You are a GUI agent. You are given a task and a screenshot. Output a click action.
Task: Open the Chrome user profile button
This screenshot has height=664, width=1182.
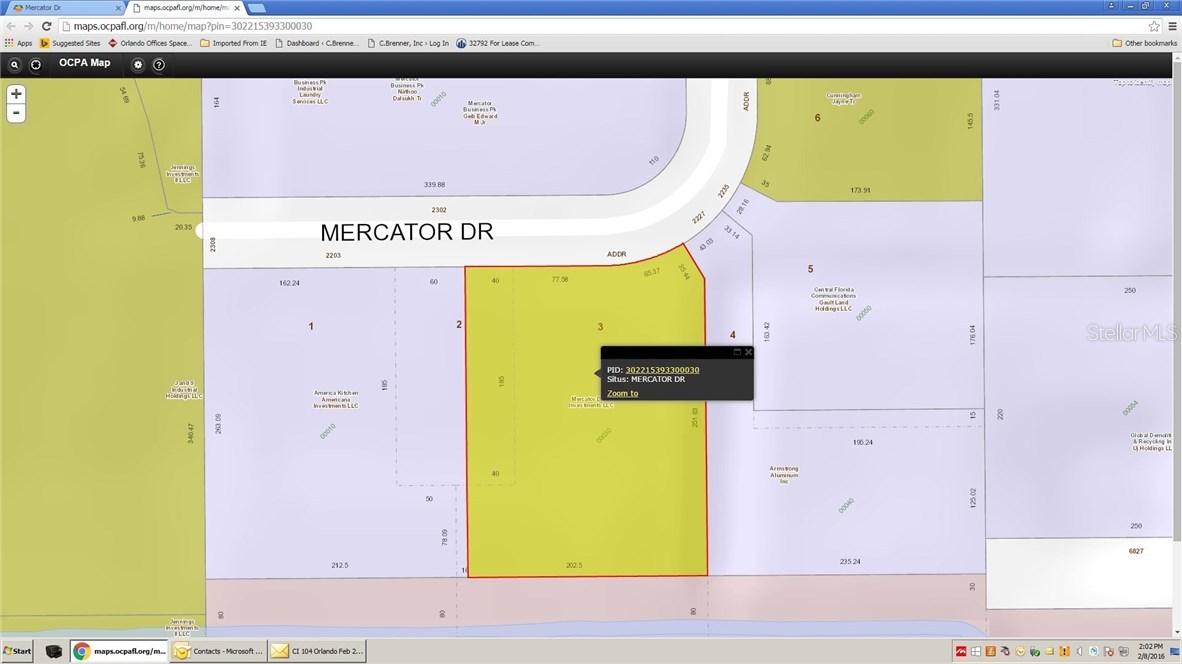click(x=1111, y=5)
